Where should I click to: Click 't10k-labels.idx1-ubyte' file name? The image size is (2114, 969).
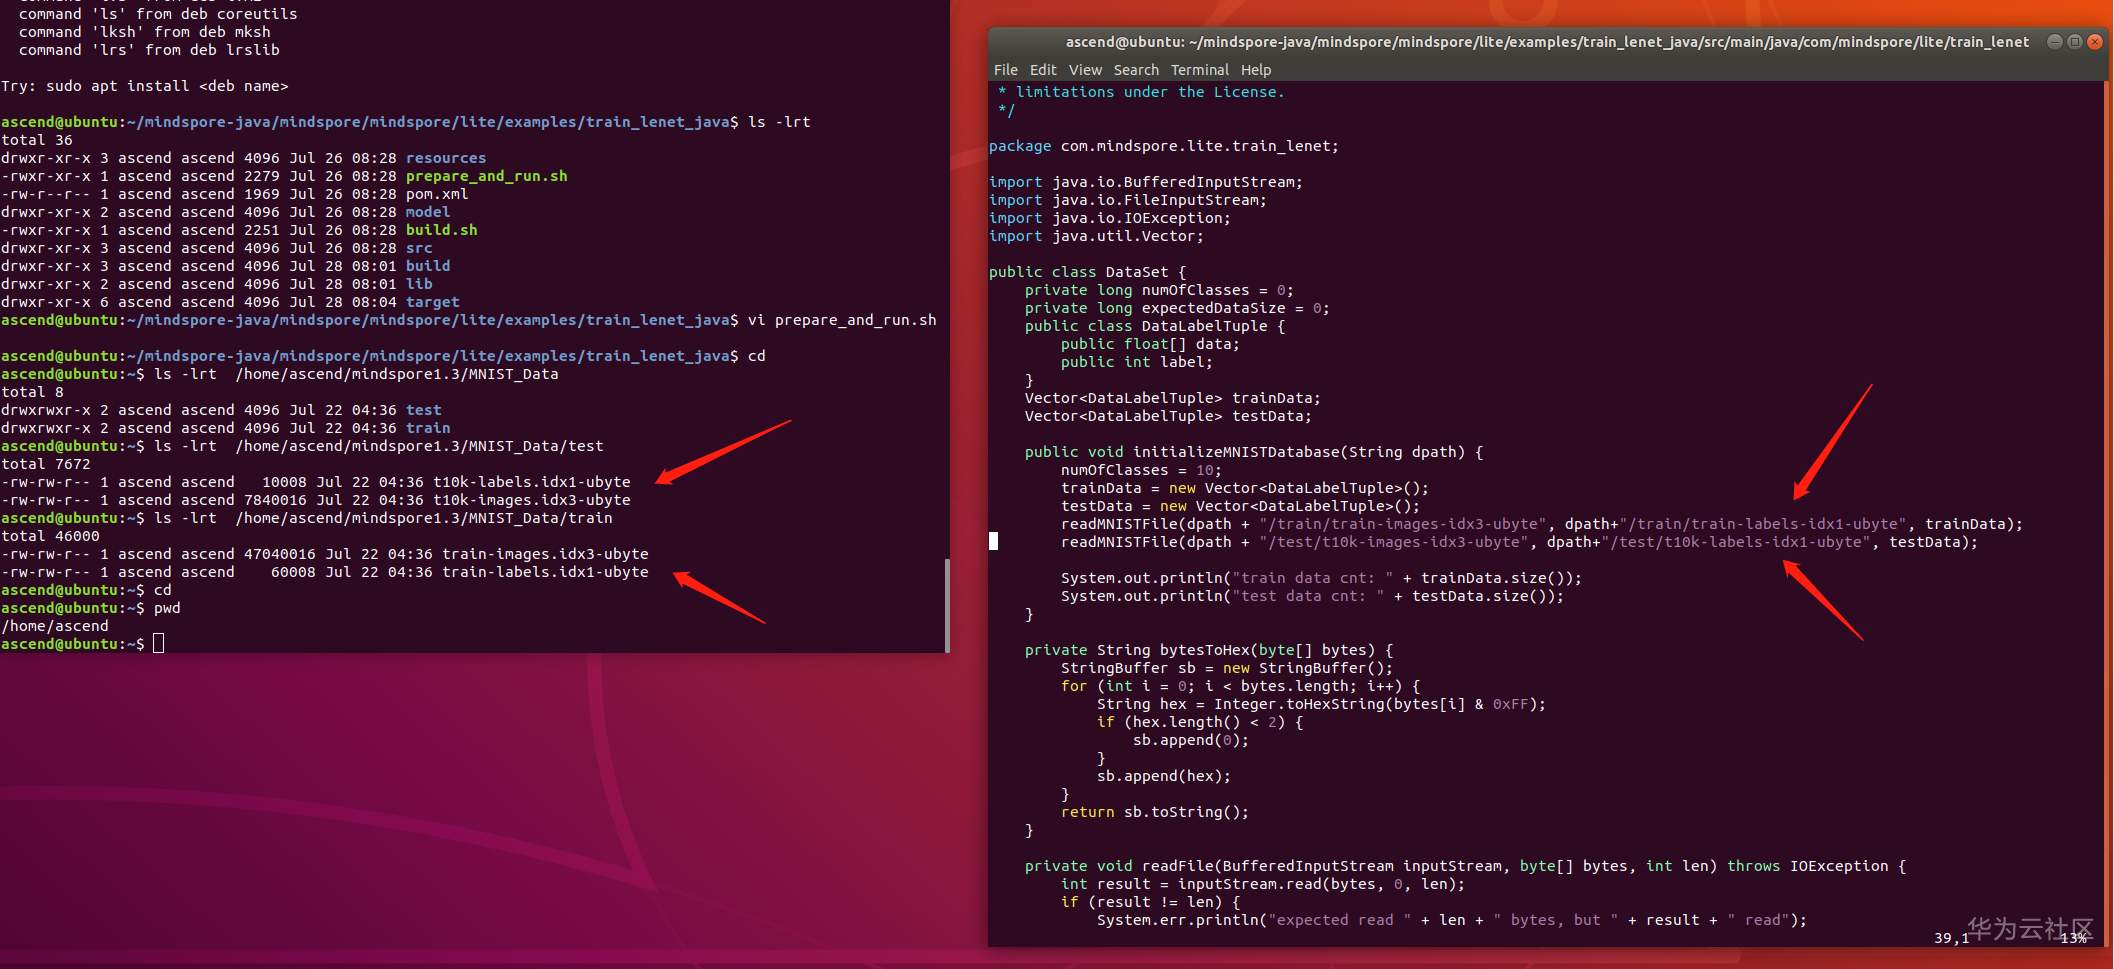point(531,482)
